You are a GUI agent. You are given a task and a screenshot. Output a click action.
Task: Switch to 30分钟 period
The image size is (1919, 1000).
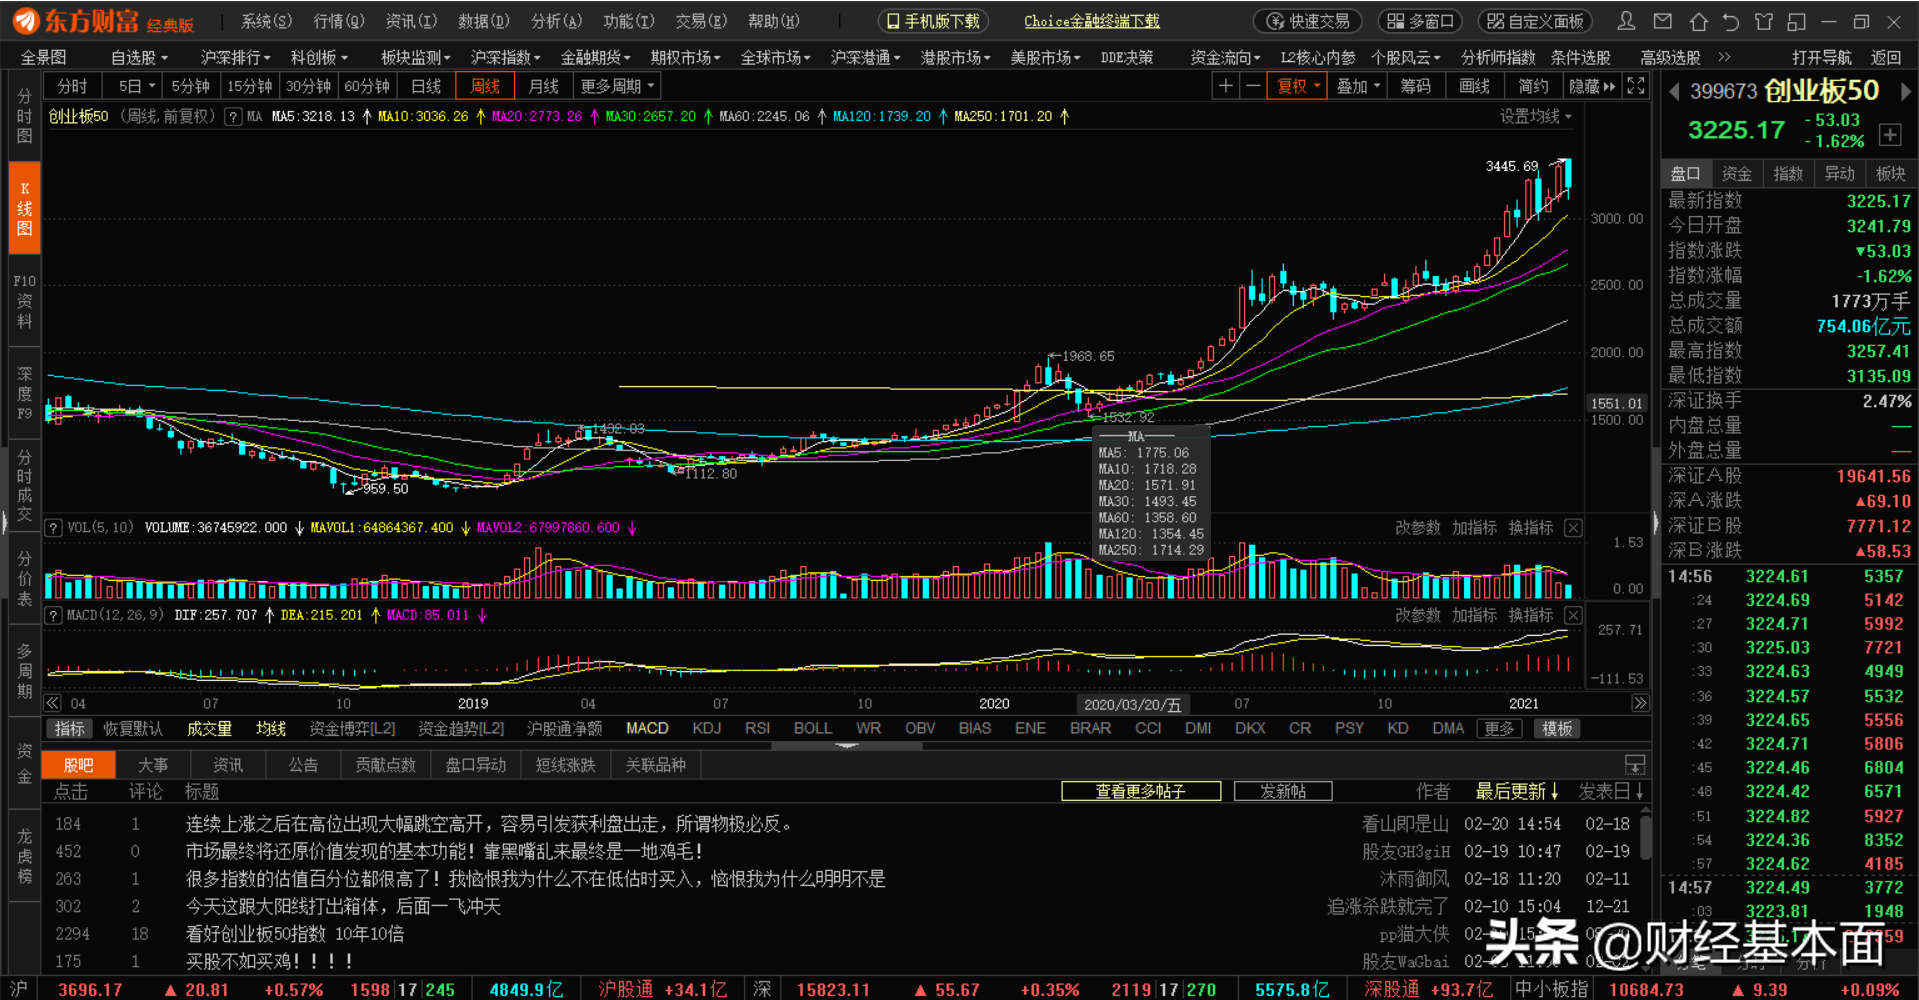pos(308,86)
